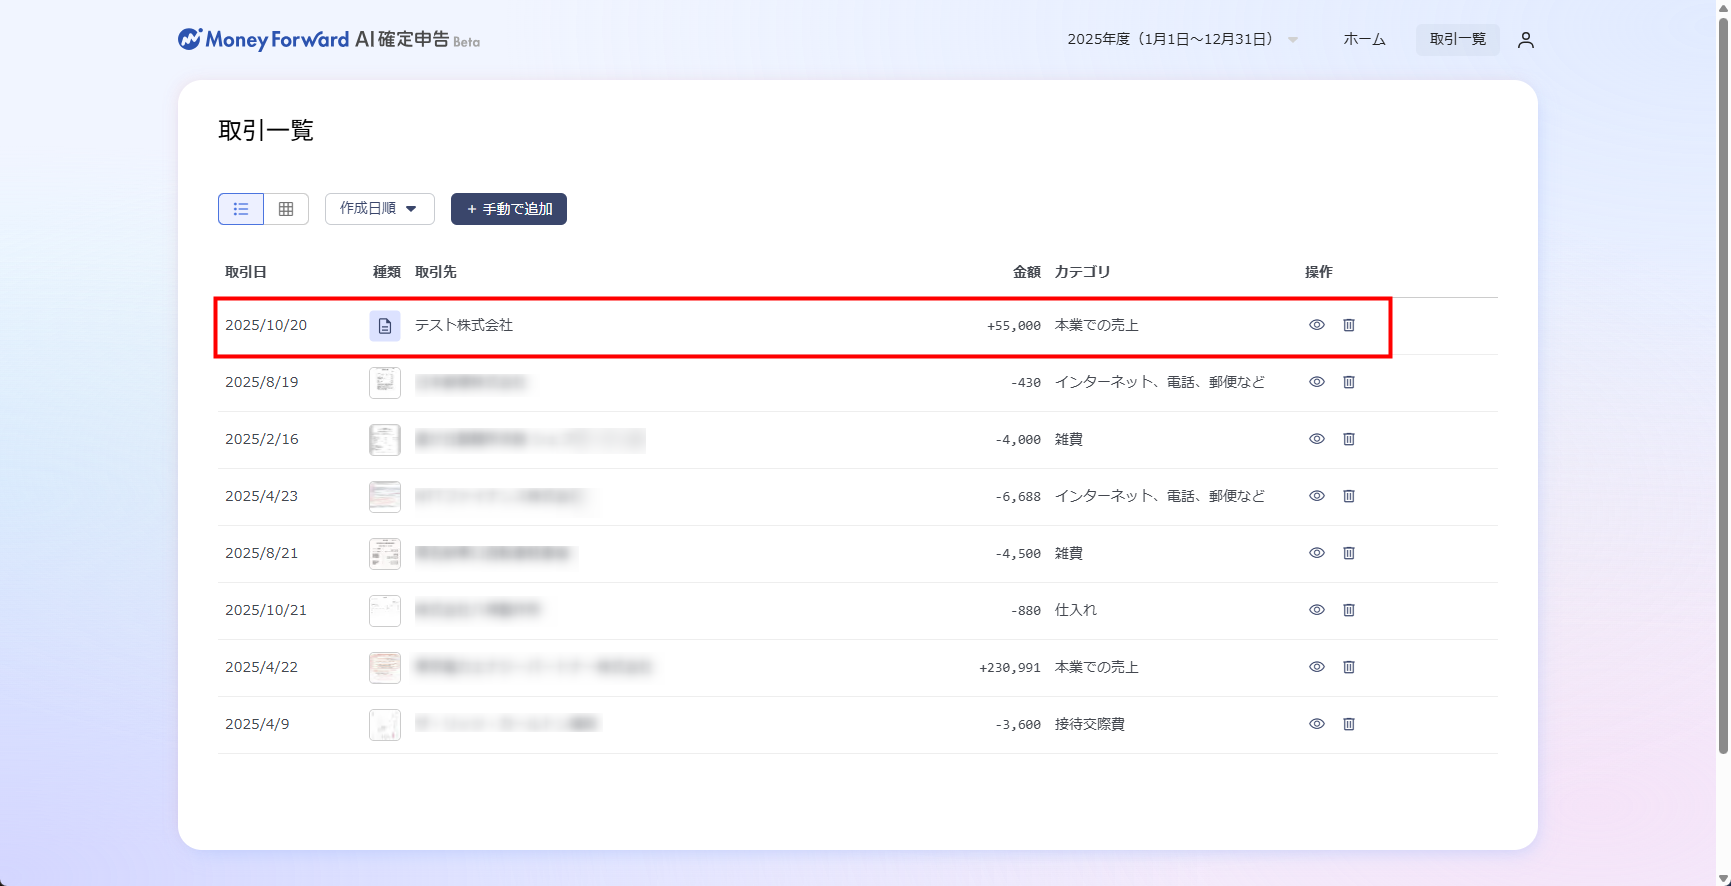View details of the テスト株式会社 transaction
Image resolution: width=1731 pixels, height=886 pixels.
click(x=1316, y=325)
